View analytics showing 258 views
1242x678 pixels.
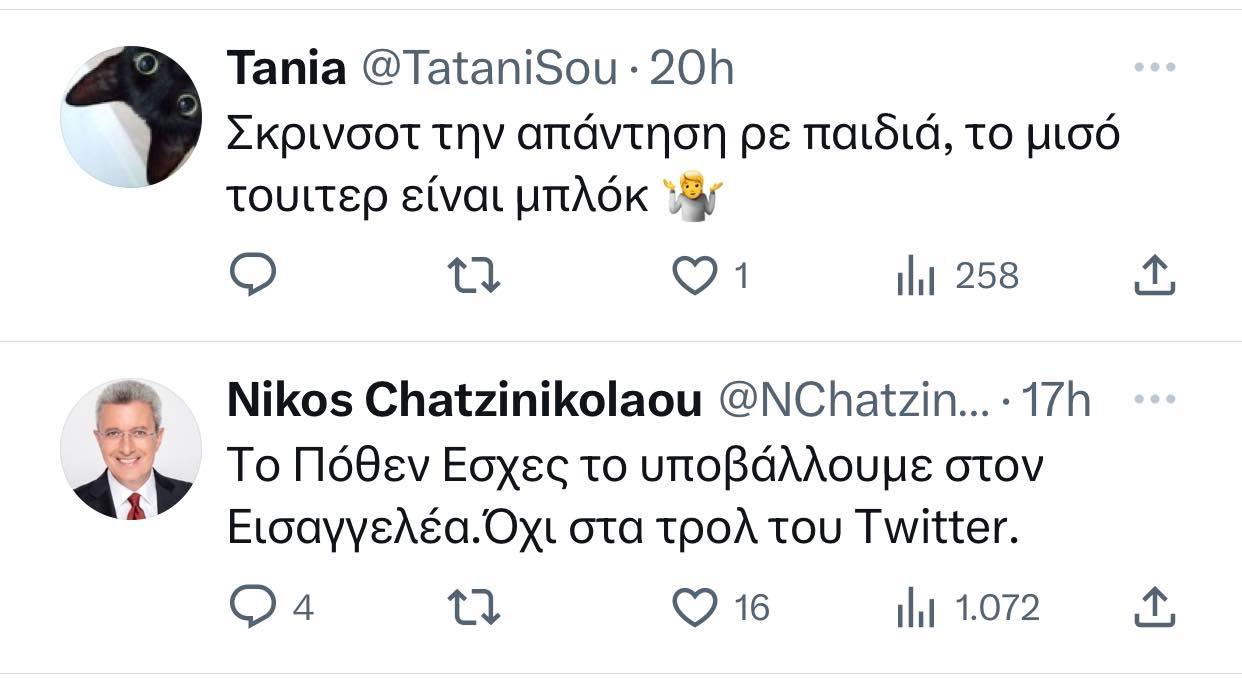(x=957, y=275)
